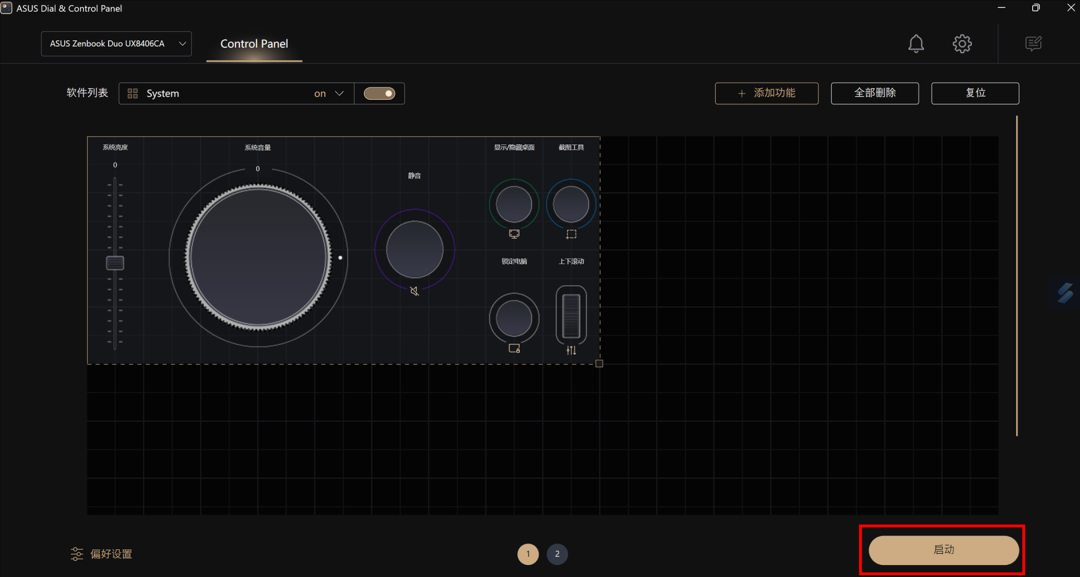Open the notifications bell

(x=915, y=44)
